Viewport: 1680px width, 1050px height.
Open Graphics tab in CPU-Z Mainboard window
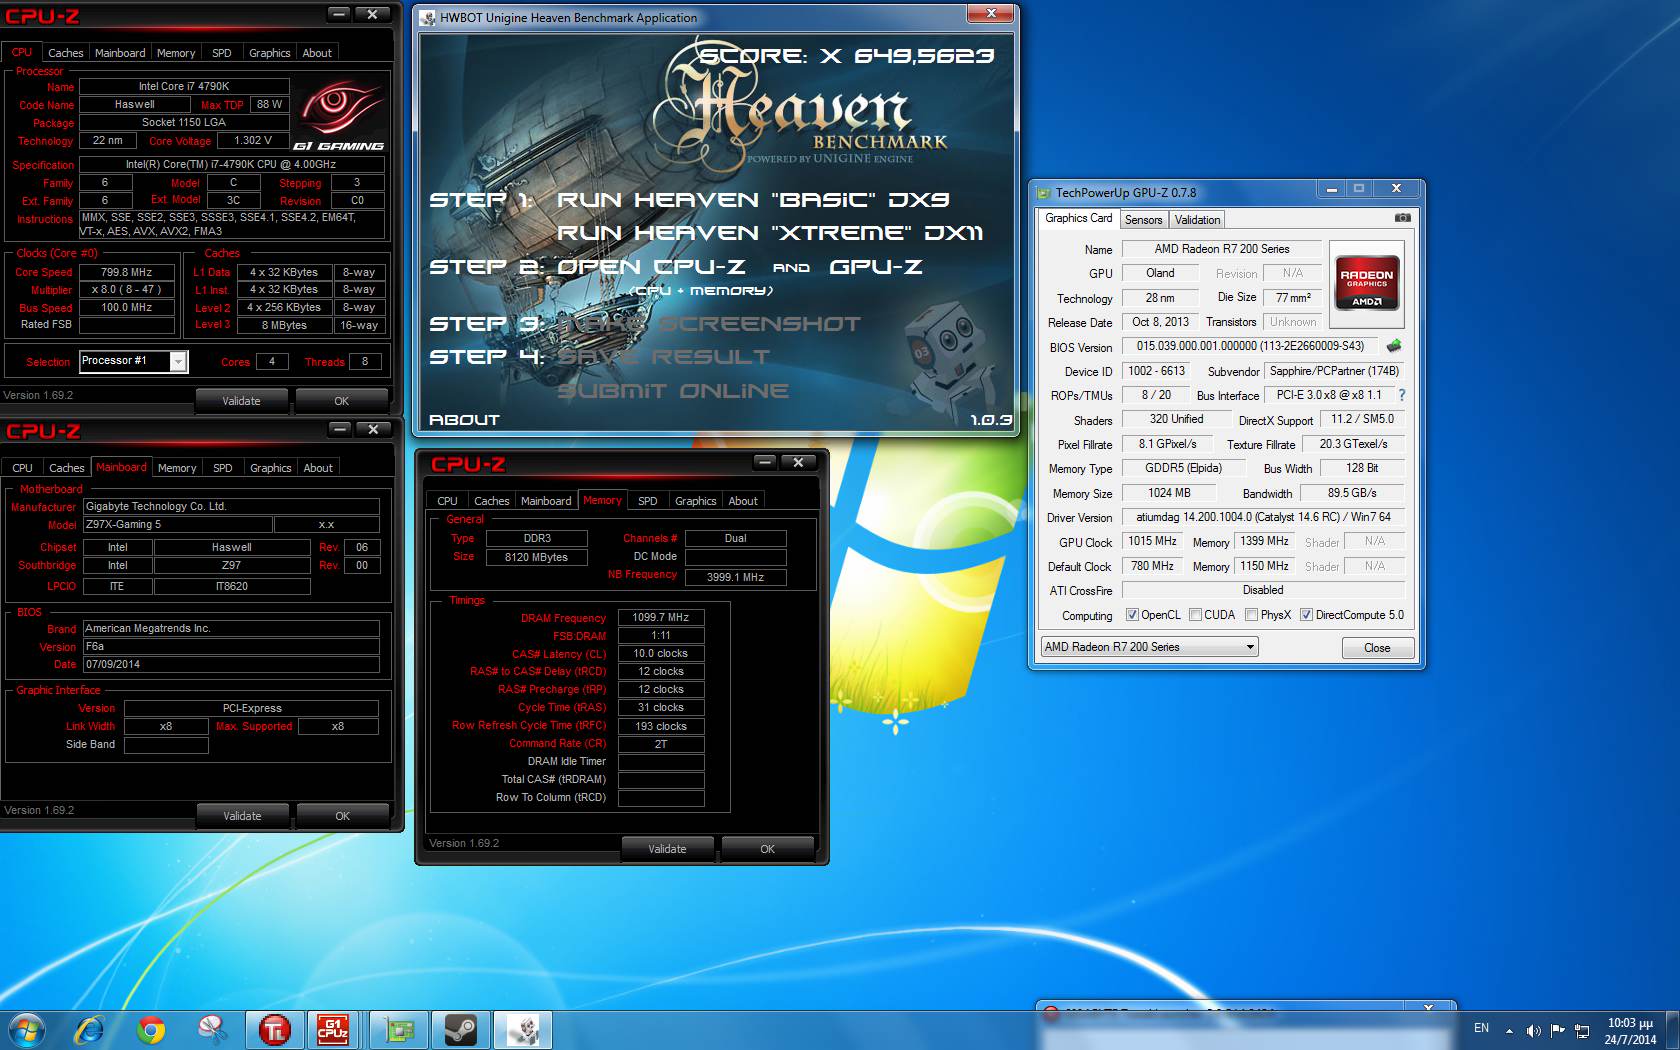pos(270,468)
